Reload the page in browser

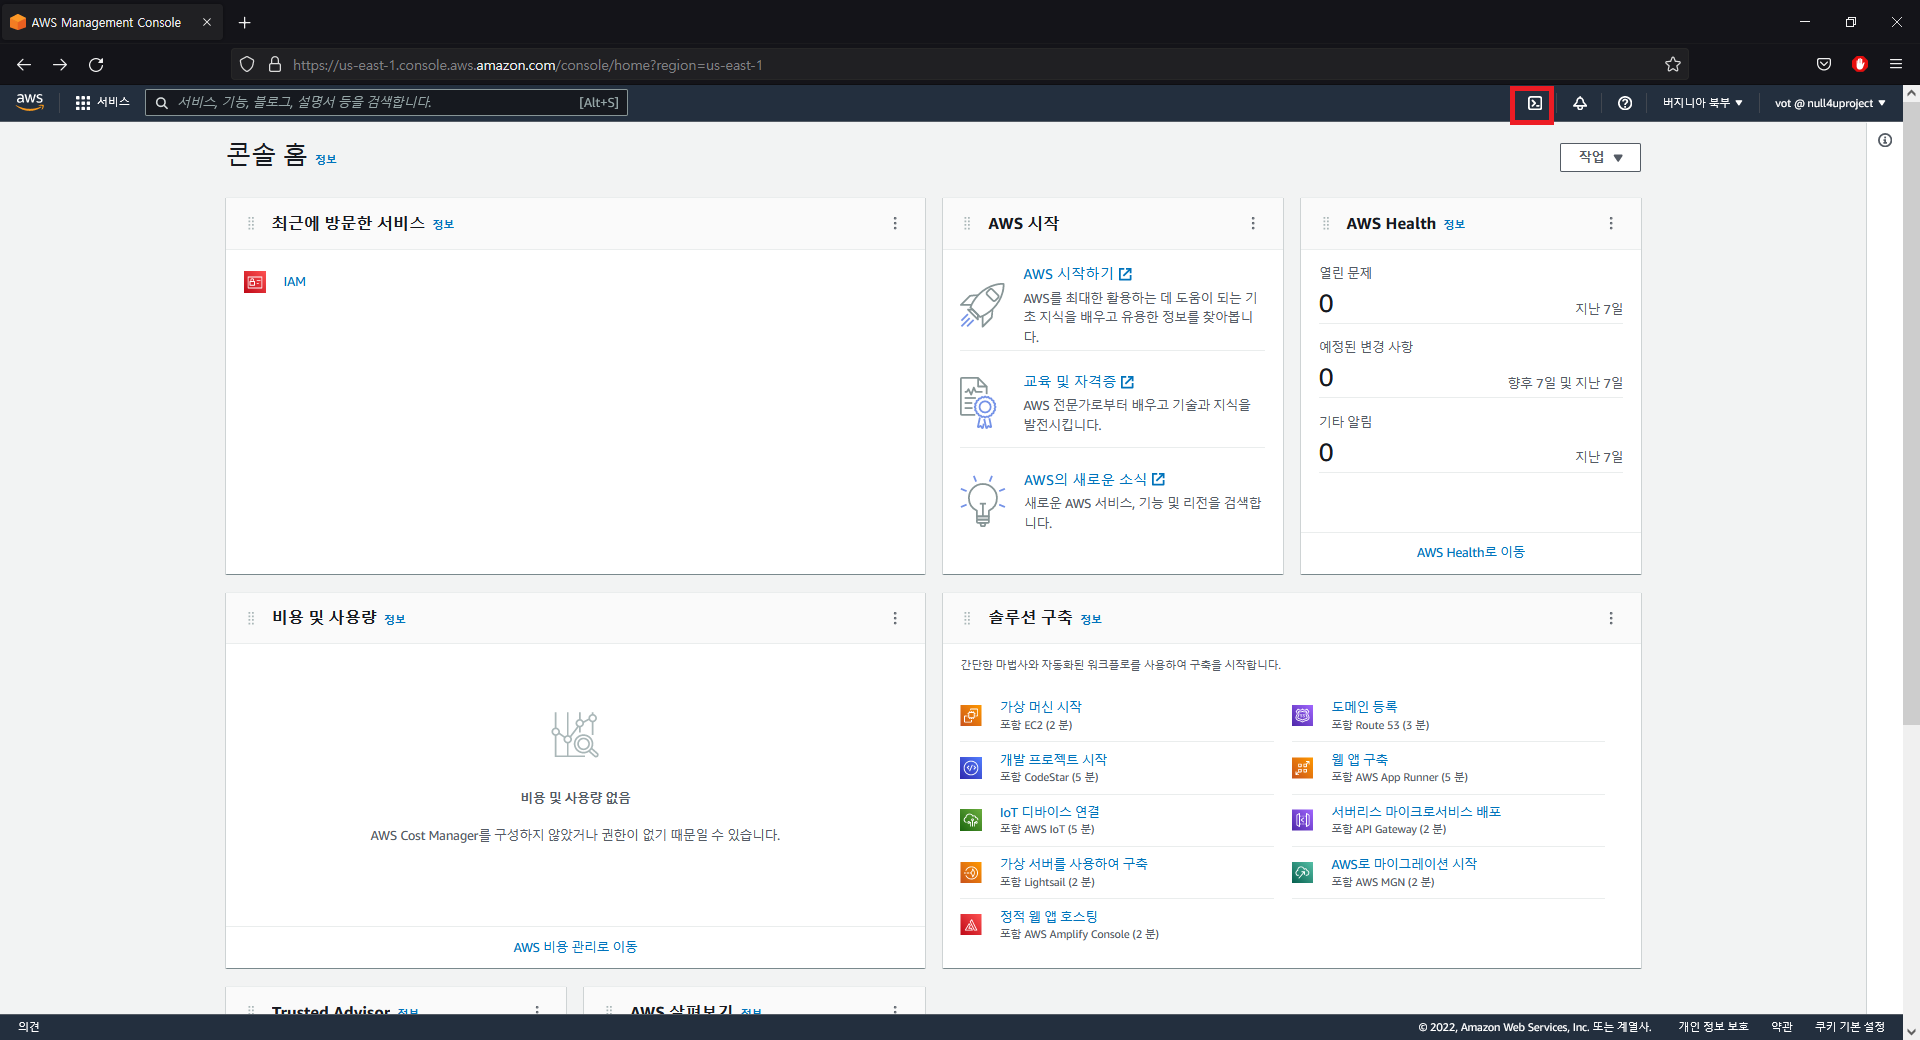click(96, 65)
